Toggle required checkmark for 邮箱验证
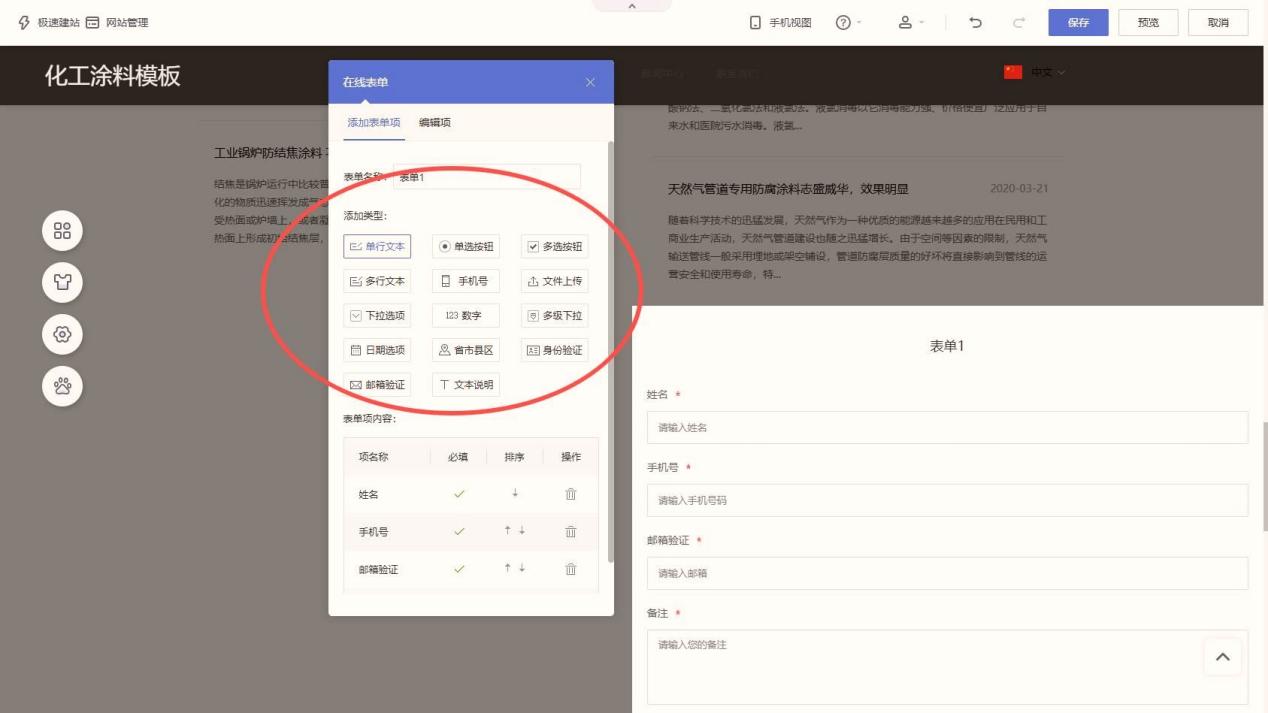This screenshot has width=1268, height=713. click(x=459, y=569)
